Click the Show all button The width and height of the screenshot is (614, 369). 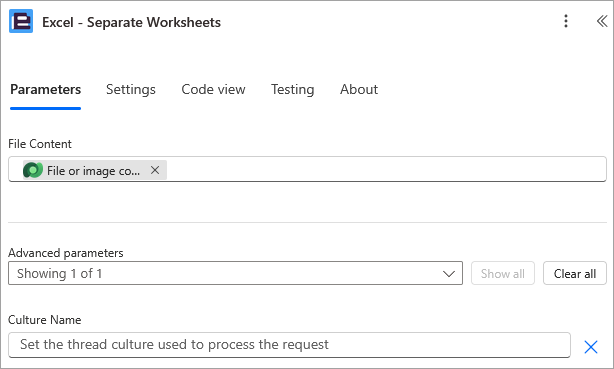click(x=502, y=273)
